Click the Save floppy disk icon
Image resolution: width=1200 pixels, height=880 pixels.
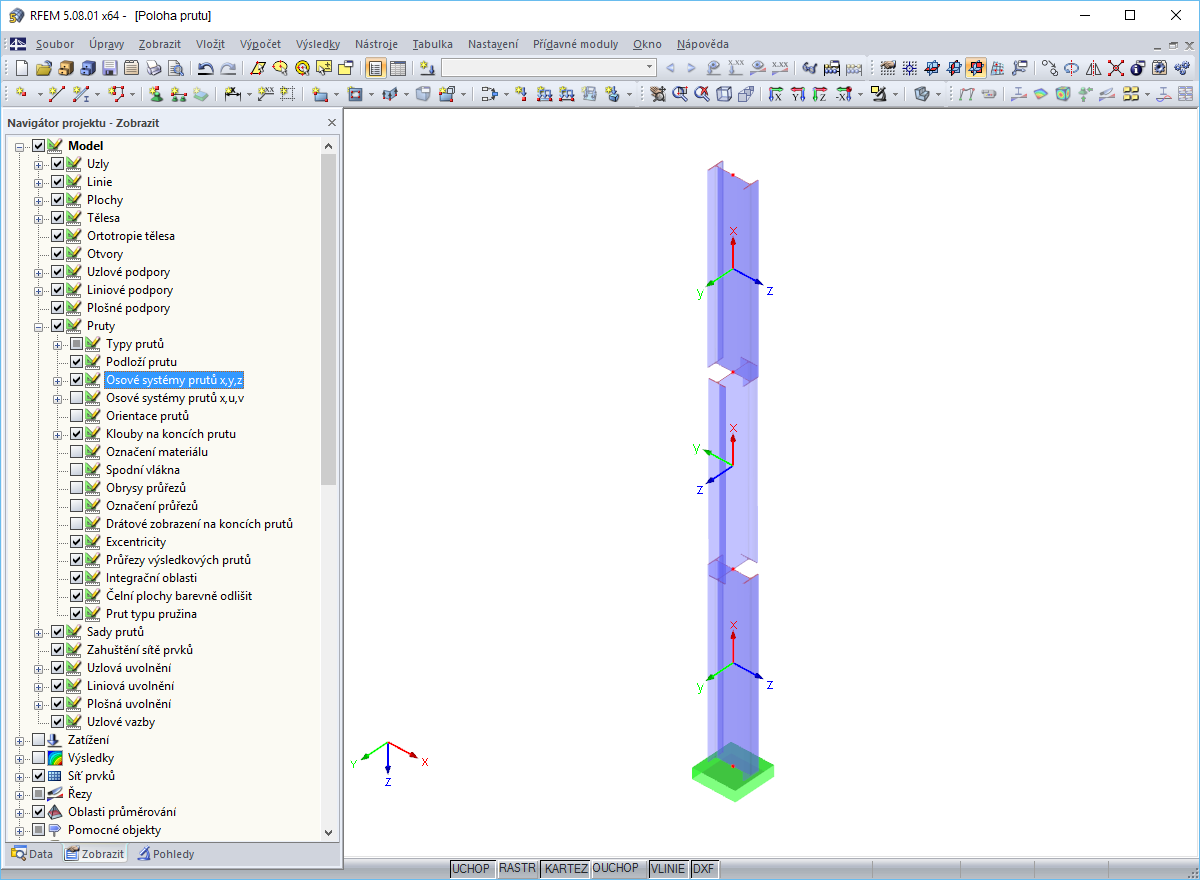[109, 68]
